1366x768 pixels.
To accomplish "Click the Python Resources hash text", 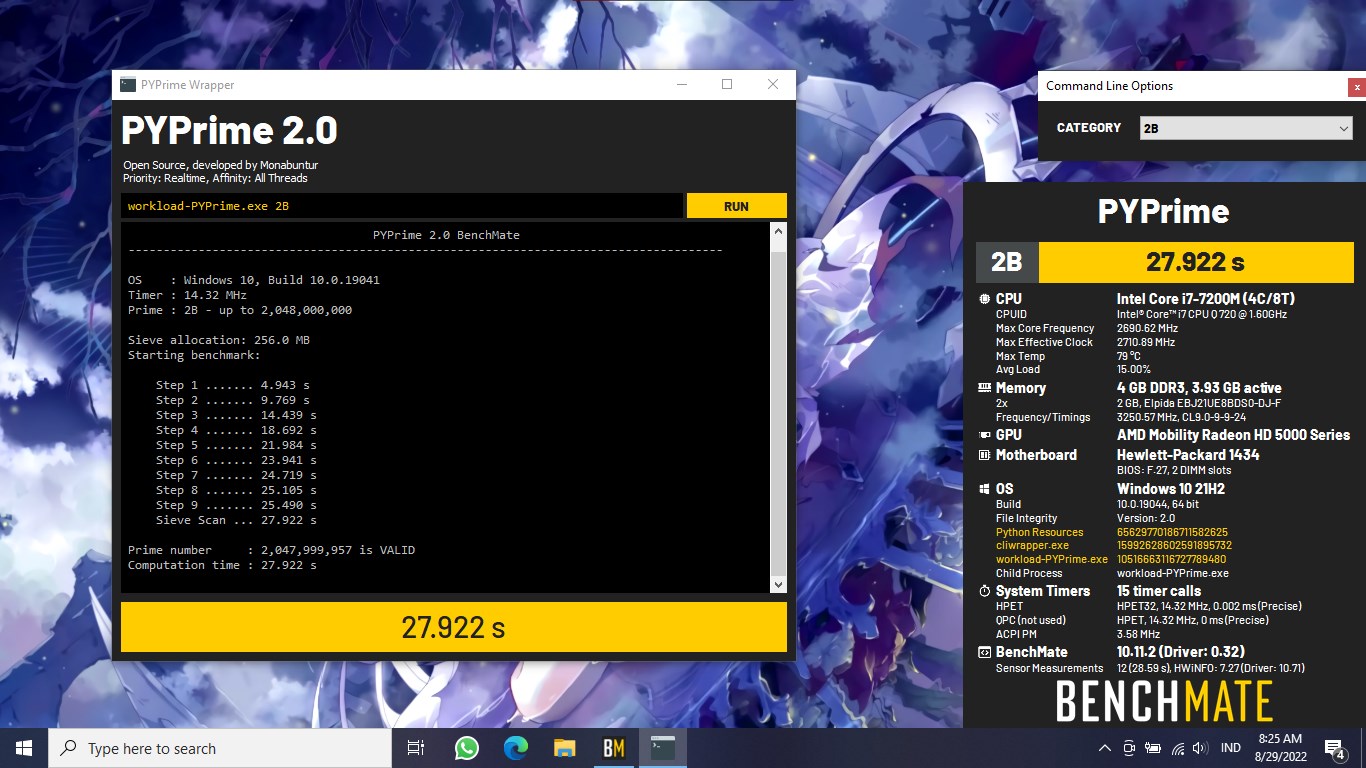I will (x=1172, y=532).
